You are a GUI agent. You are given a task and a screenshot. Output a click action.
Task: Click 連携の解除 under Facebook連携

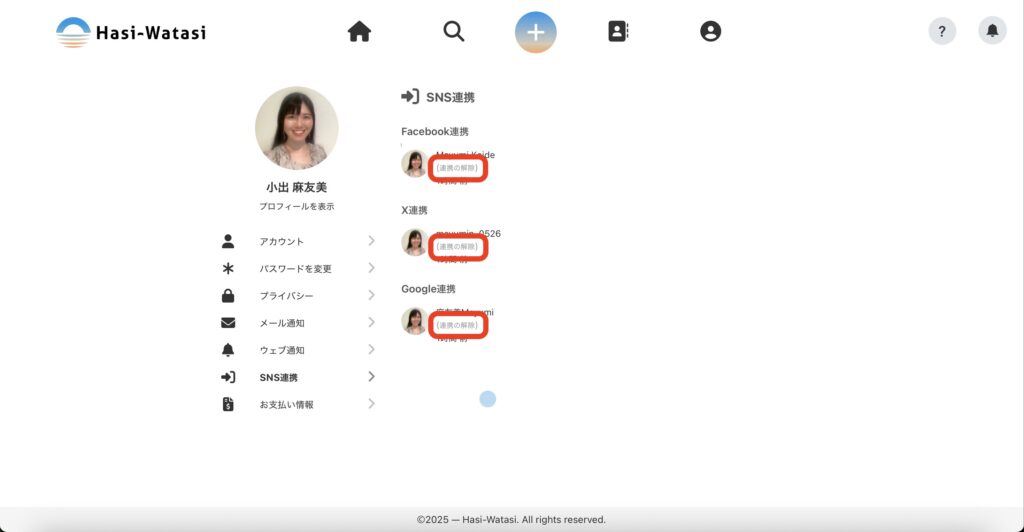[458, 168]
